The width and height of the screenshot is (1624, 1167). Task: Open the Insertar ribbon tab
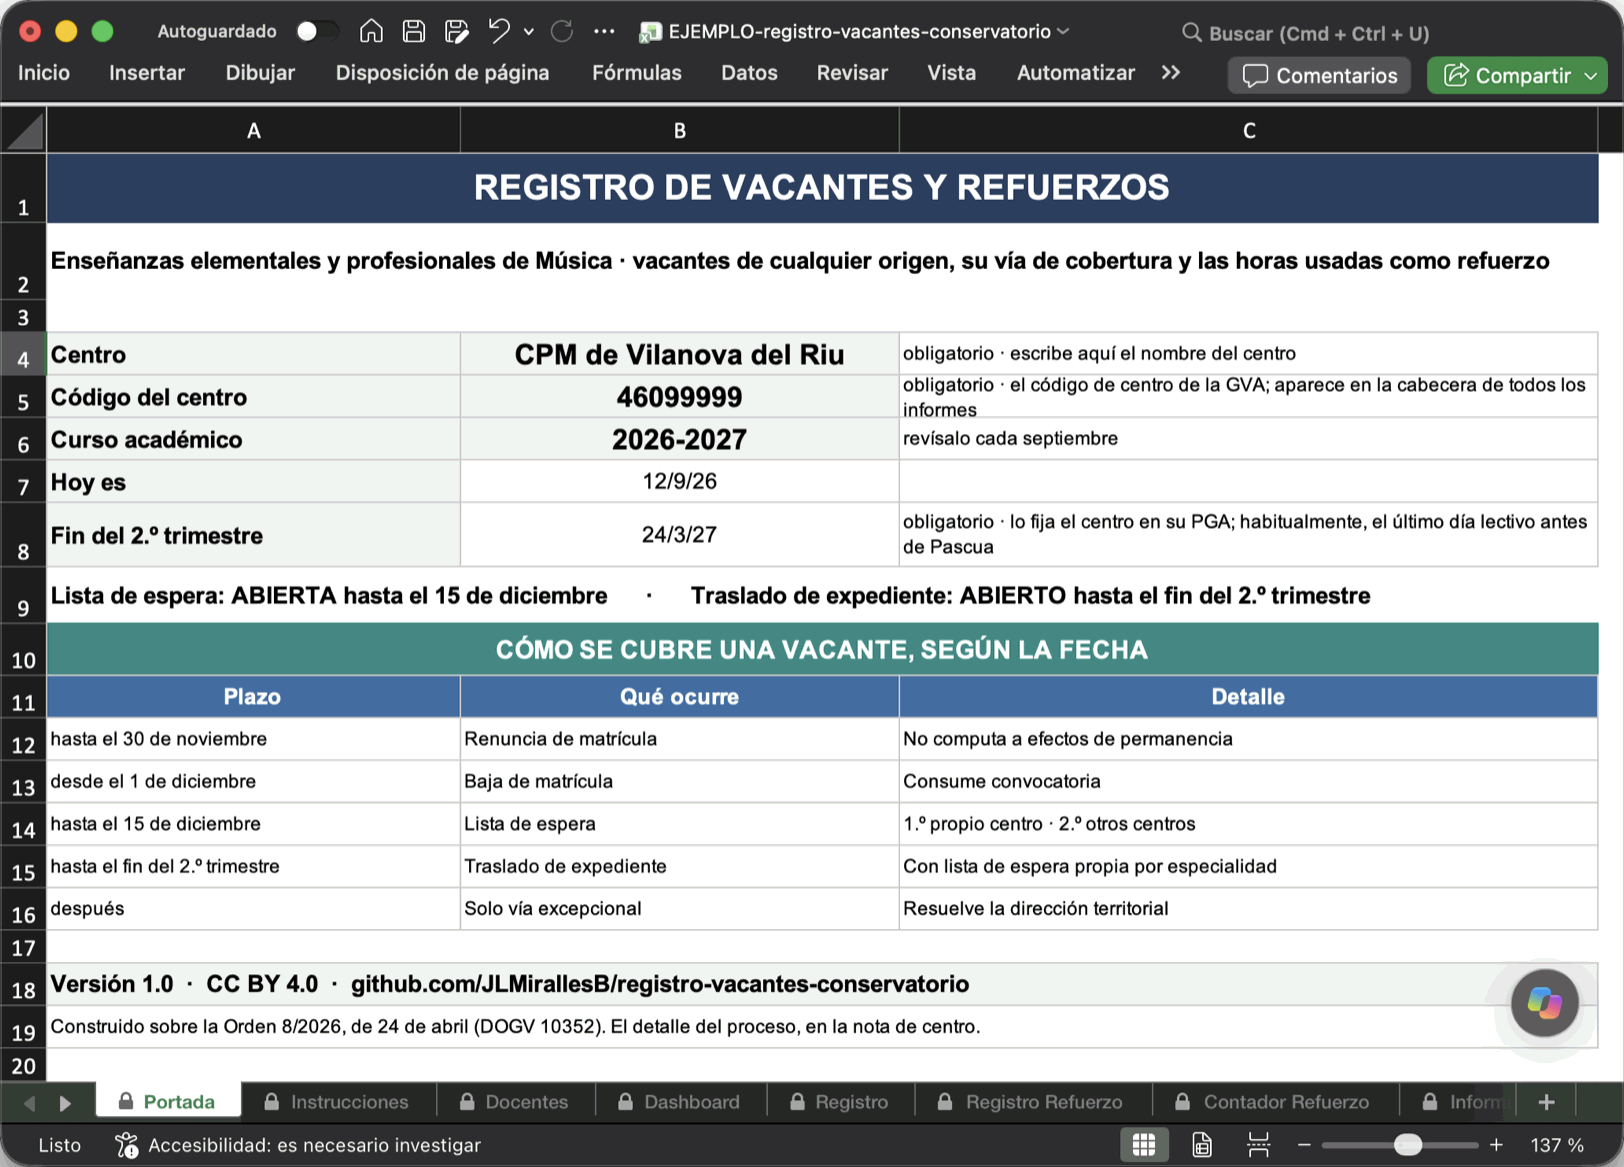pos(147,73)
